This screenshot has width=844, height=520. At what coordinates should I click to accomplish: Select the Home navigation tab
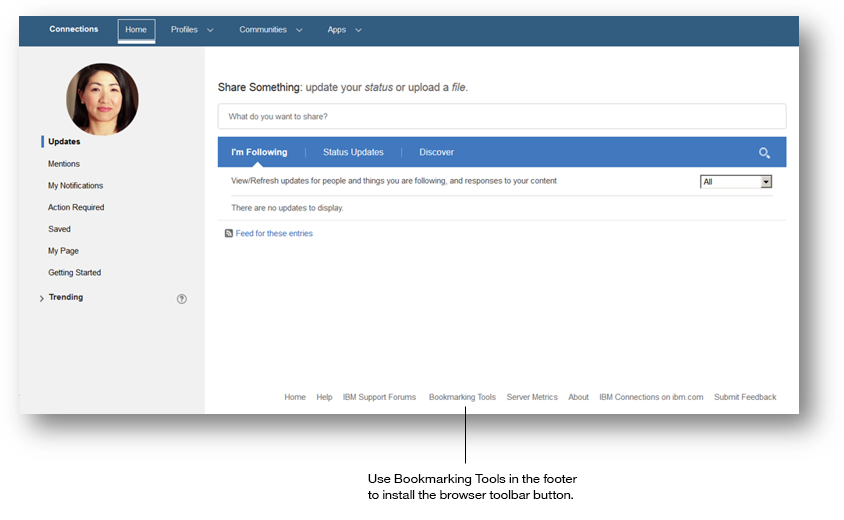point(136,30)
